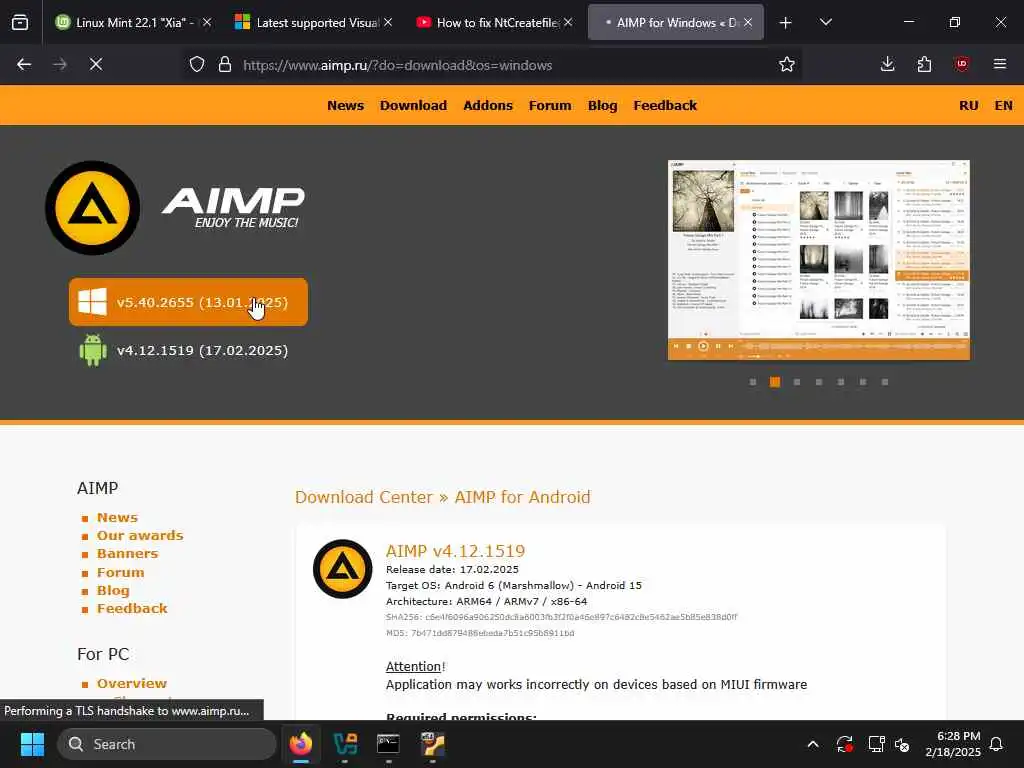Click the MD5 checksum text
The height and width of the screenshot is (768, 1024).
[480, 633]
